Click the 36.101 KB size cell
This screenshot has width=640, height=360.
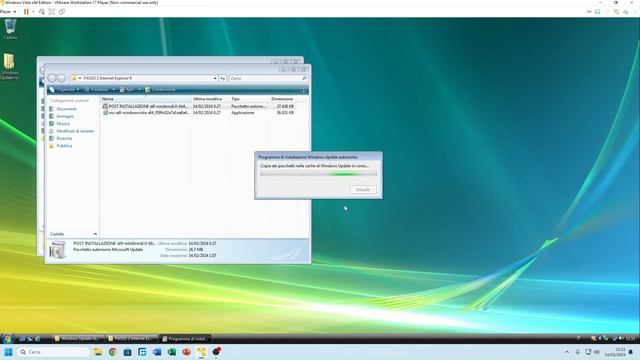coord(285,113)
